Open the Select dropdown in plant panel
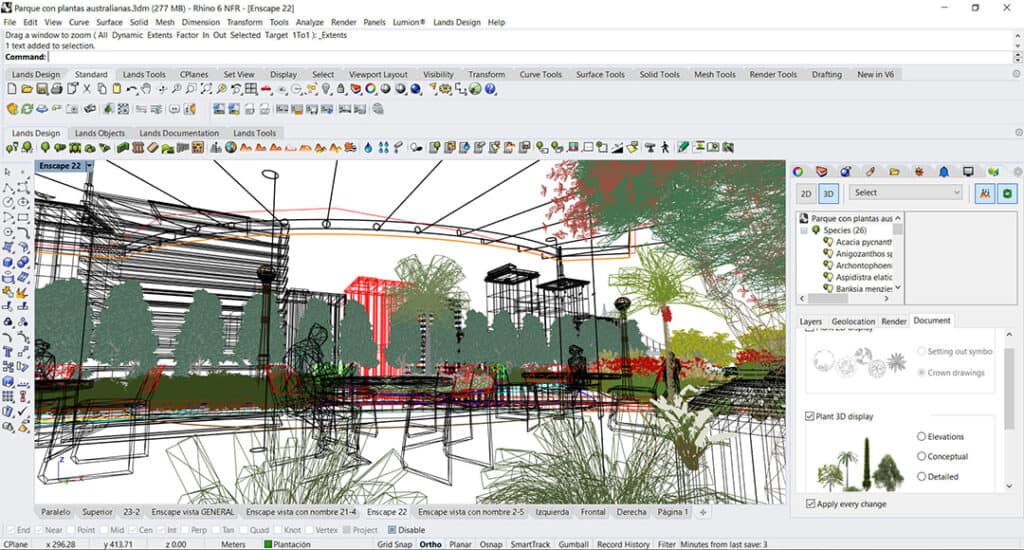Viewport: 1024px width, 550px height. pyautogui.click(x=905, y=192)
